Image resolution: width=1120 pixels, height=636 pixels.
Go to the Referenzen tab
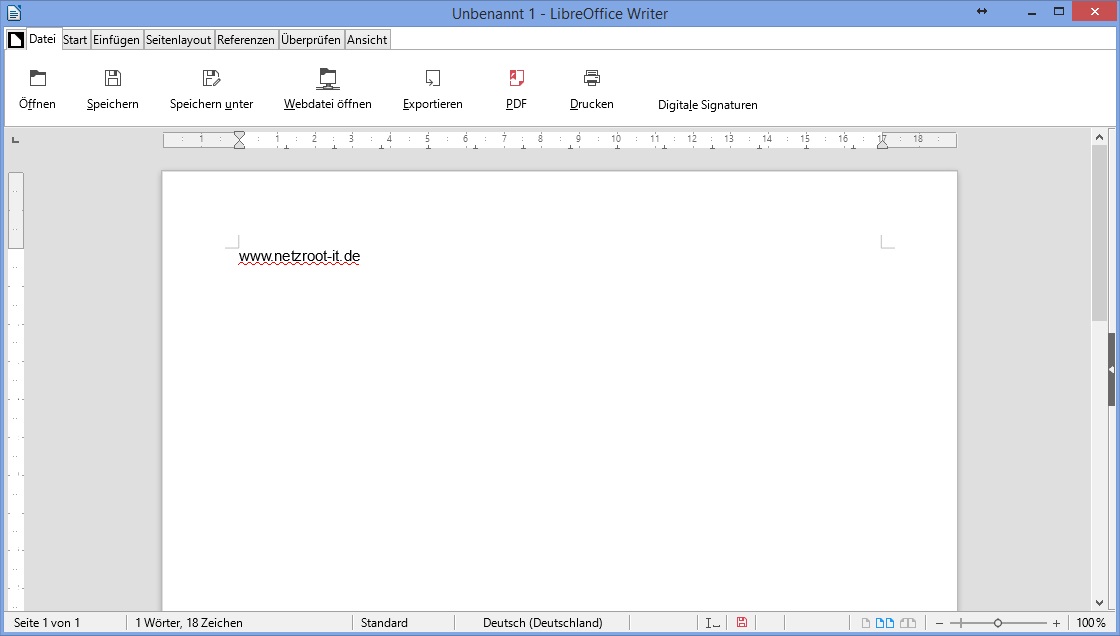coord(246,40)
